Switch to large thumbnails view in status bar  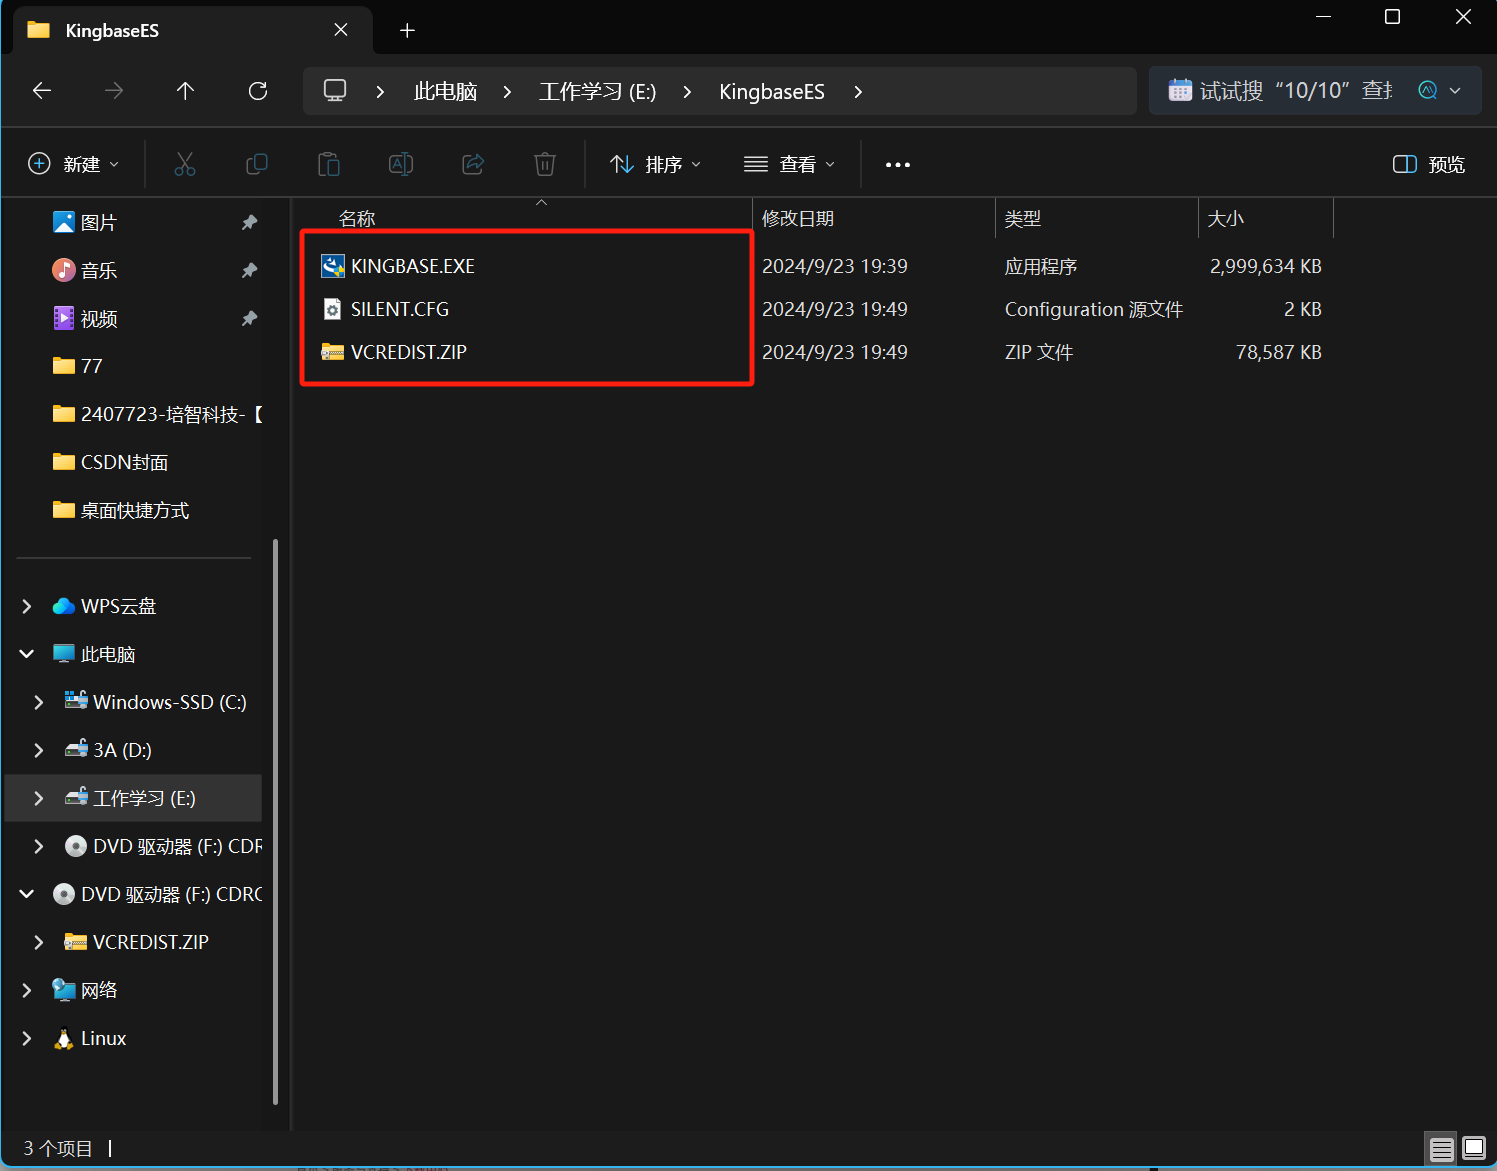pyautogui.click(x=1474, y=1148)
